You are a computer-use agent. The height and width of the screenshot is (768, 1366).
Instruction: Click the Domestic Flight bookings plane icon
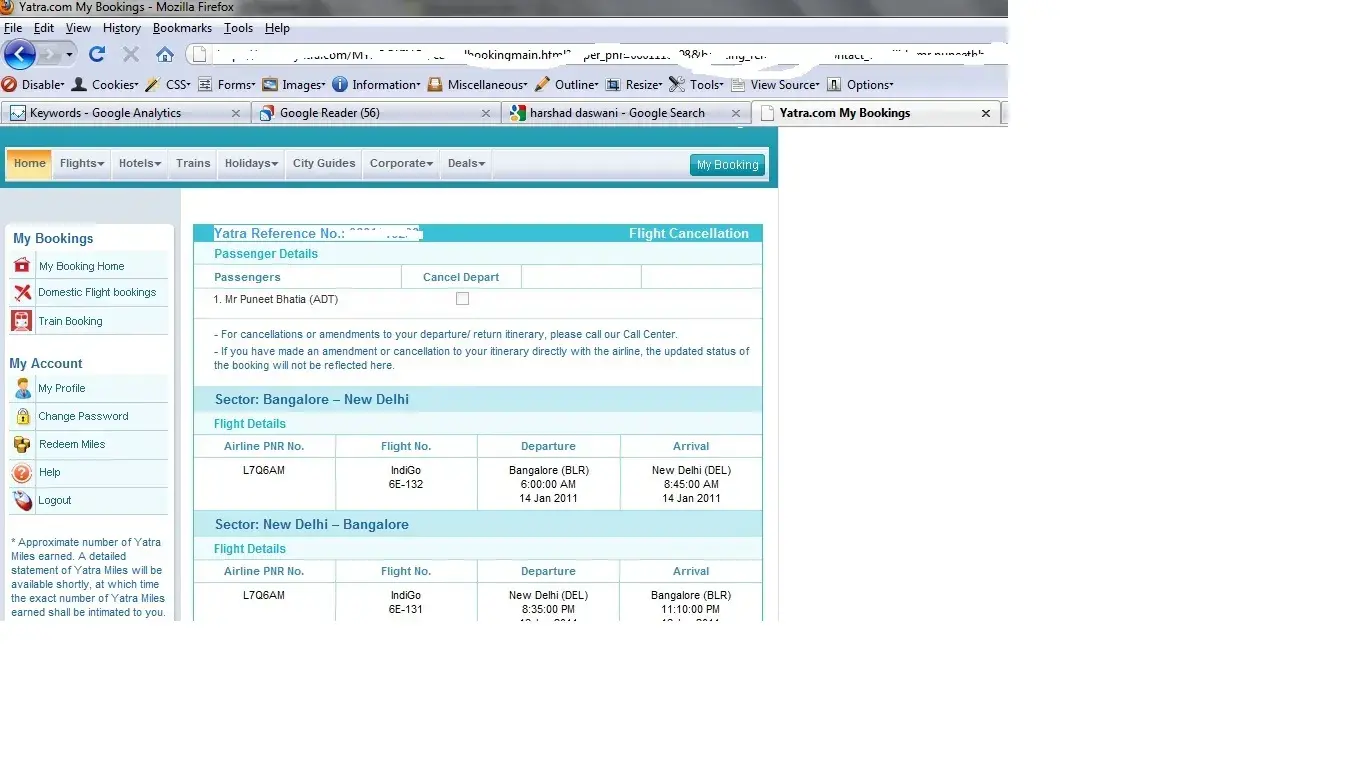22,293
